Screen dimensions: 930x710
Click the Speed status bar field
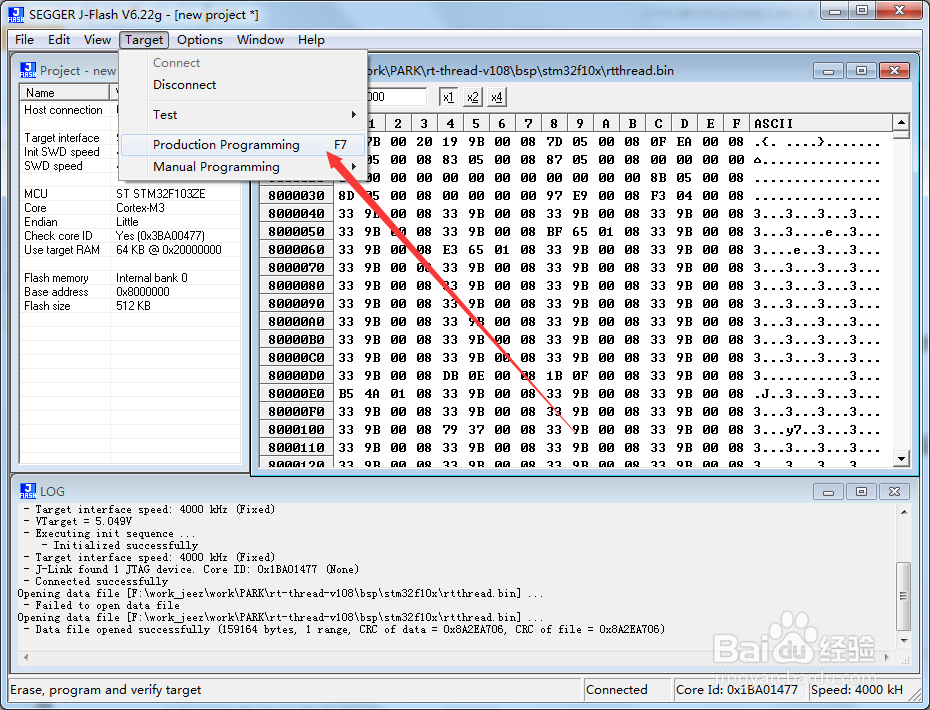[x=858, y=690]
